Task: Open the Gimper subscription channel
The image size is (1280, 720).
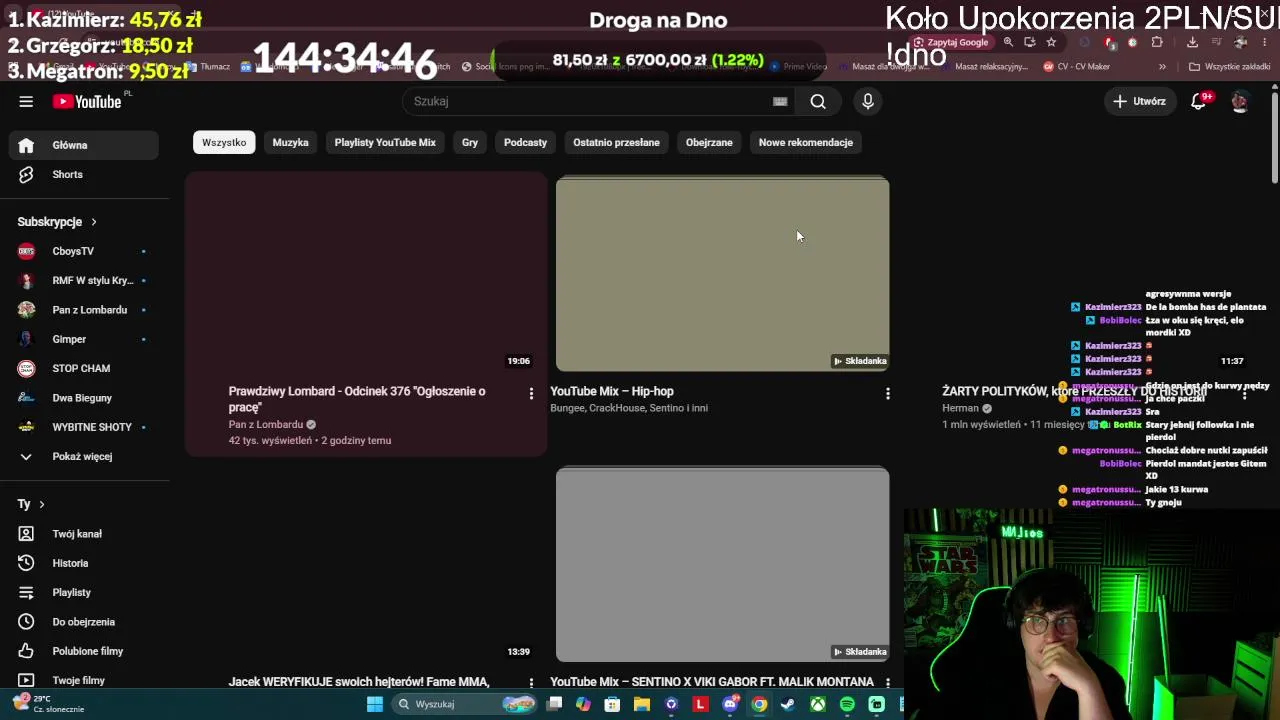Action: pos(83,339)
